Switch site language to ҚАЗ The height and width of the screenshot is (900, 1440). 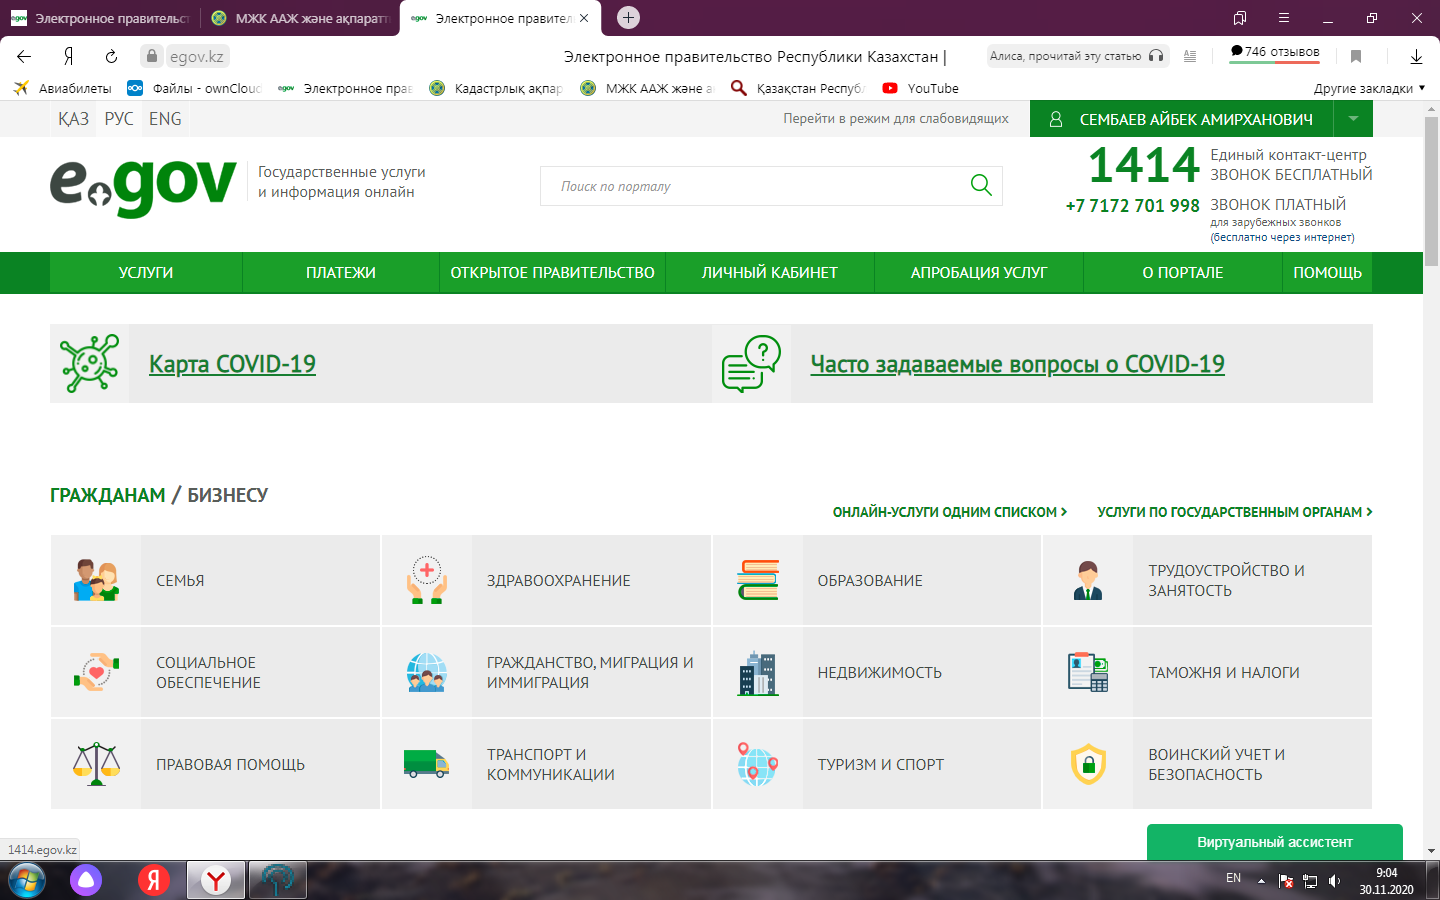(73, 119)
